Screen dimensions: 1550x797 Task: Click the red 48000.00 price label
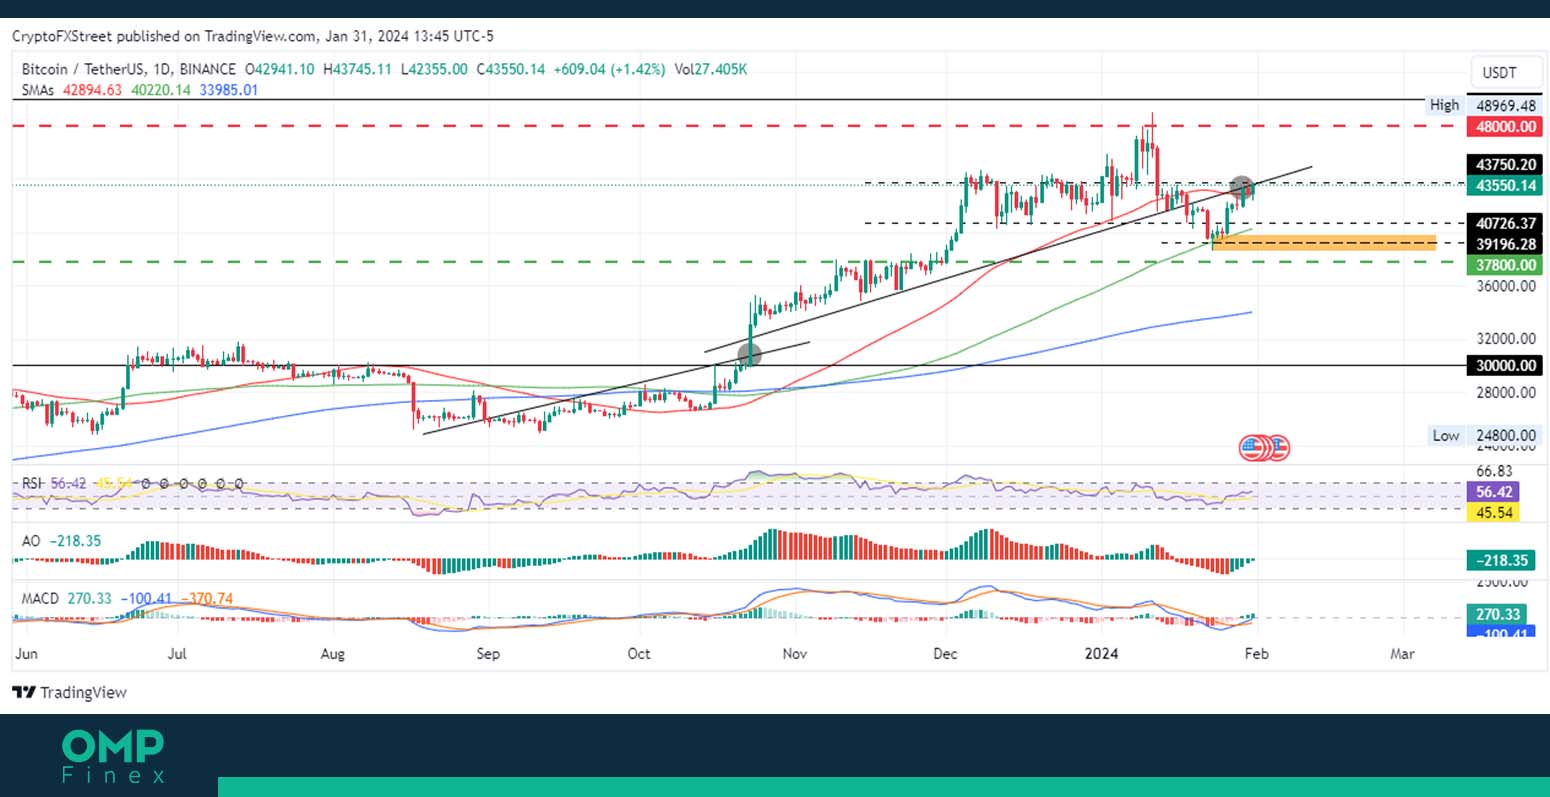(x=1506, y=126)
